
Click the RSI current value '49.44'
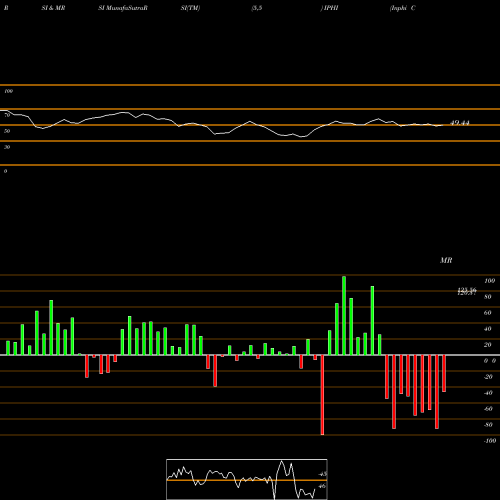(460, 123)
